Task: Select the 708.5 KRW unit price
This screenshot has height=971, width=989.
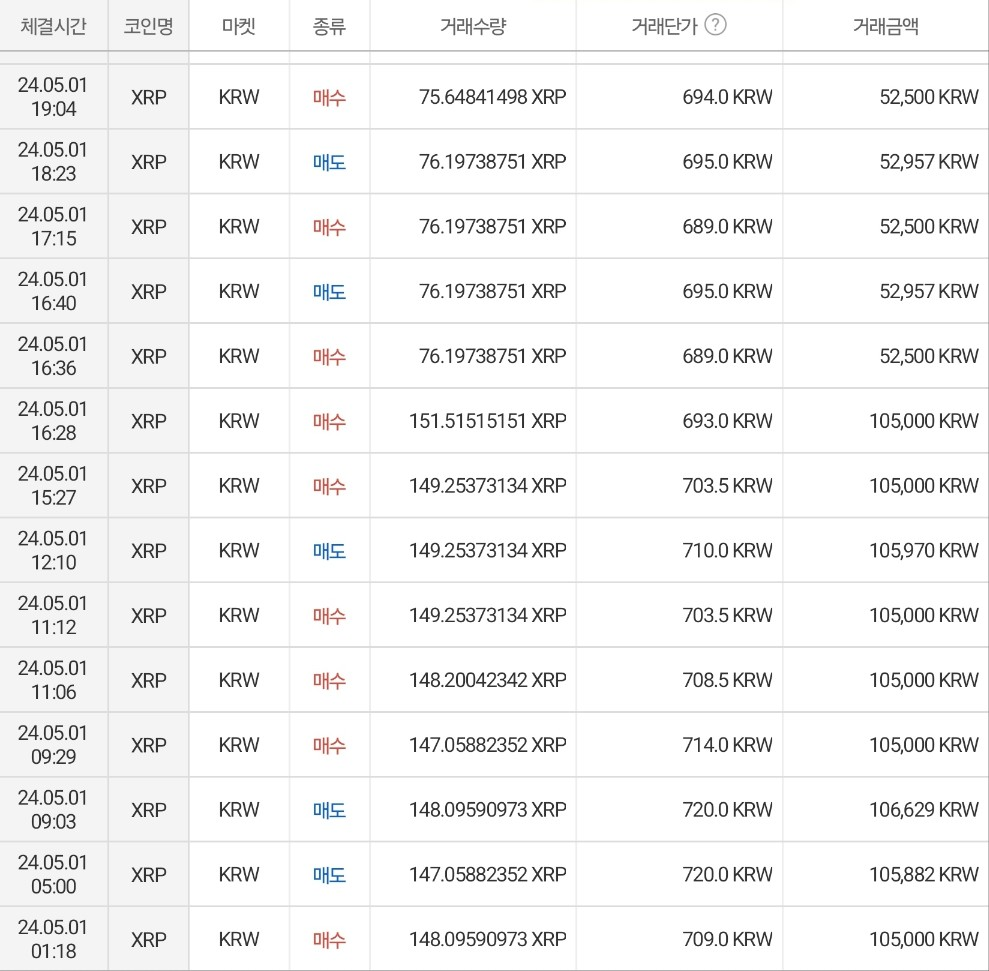Action: pyautogui.click(x=727, y=680)
